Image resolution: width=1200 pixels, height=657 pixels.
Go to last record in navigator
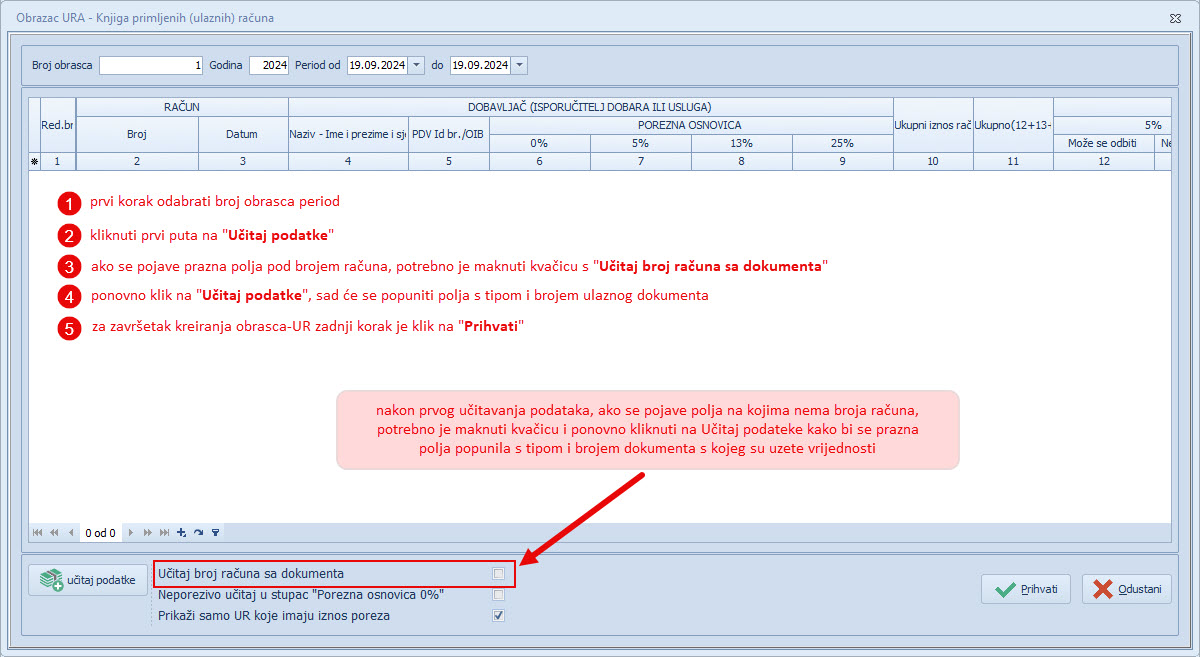[165, 533]
